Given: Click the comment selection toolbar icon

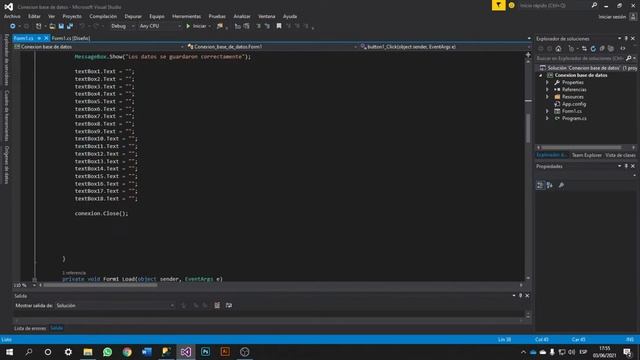Looking at the screenshot, I should click(258, 26).
